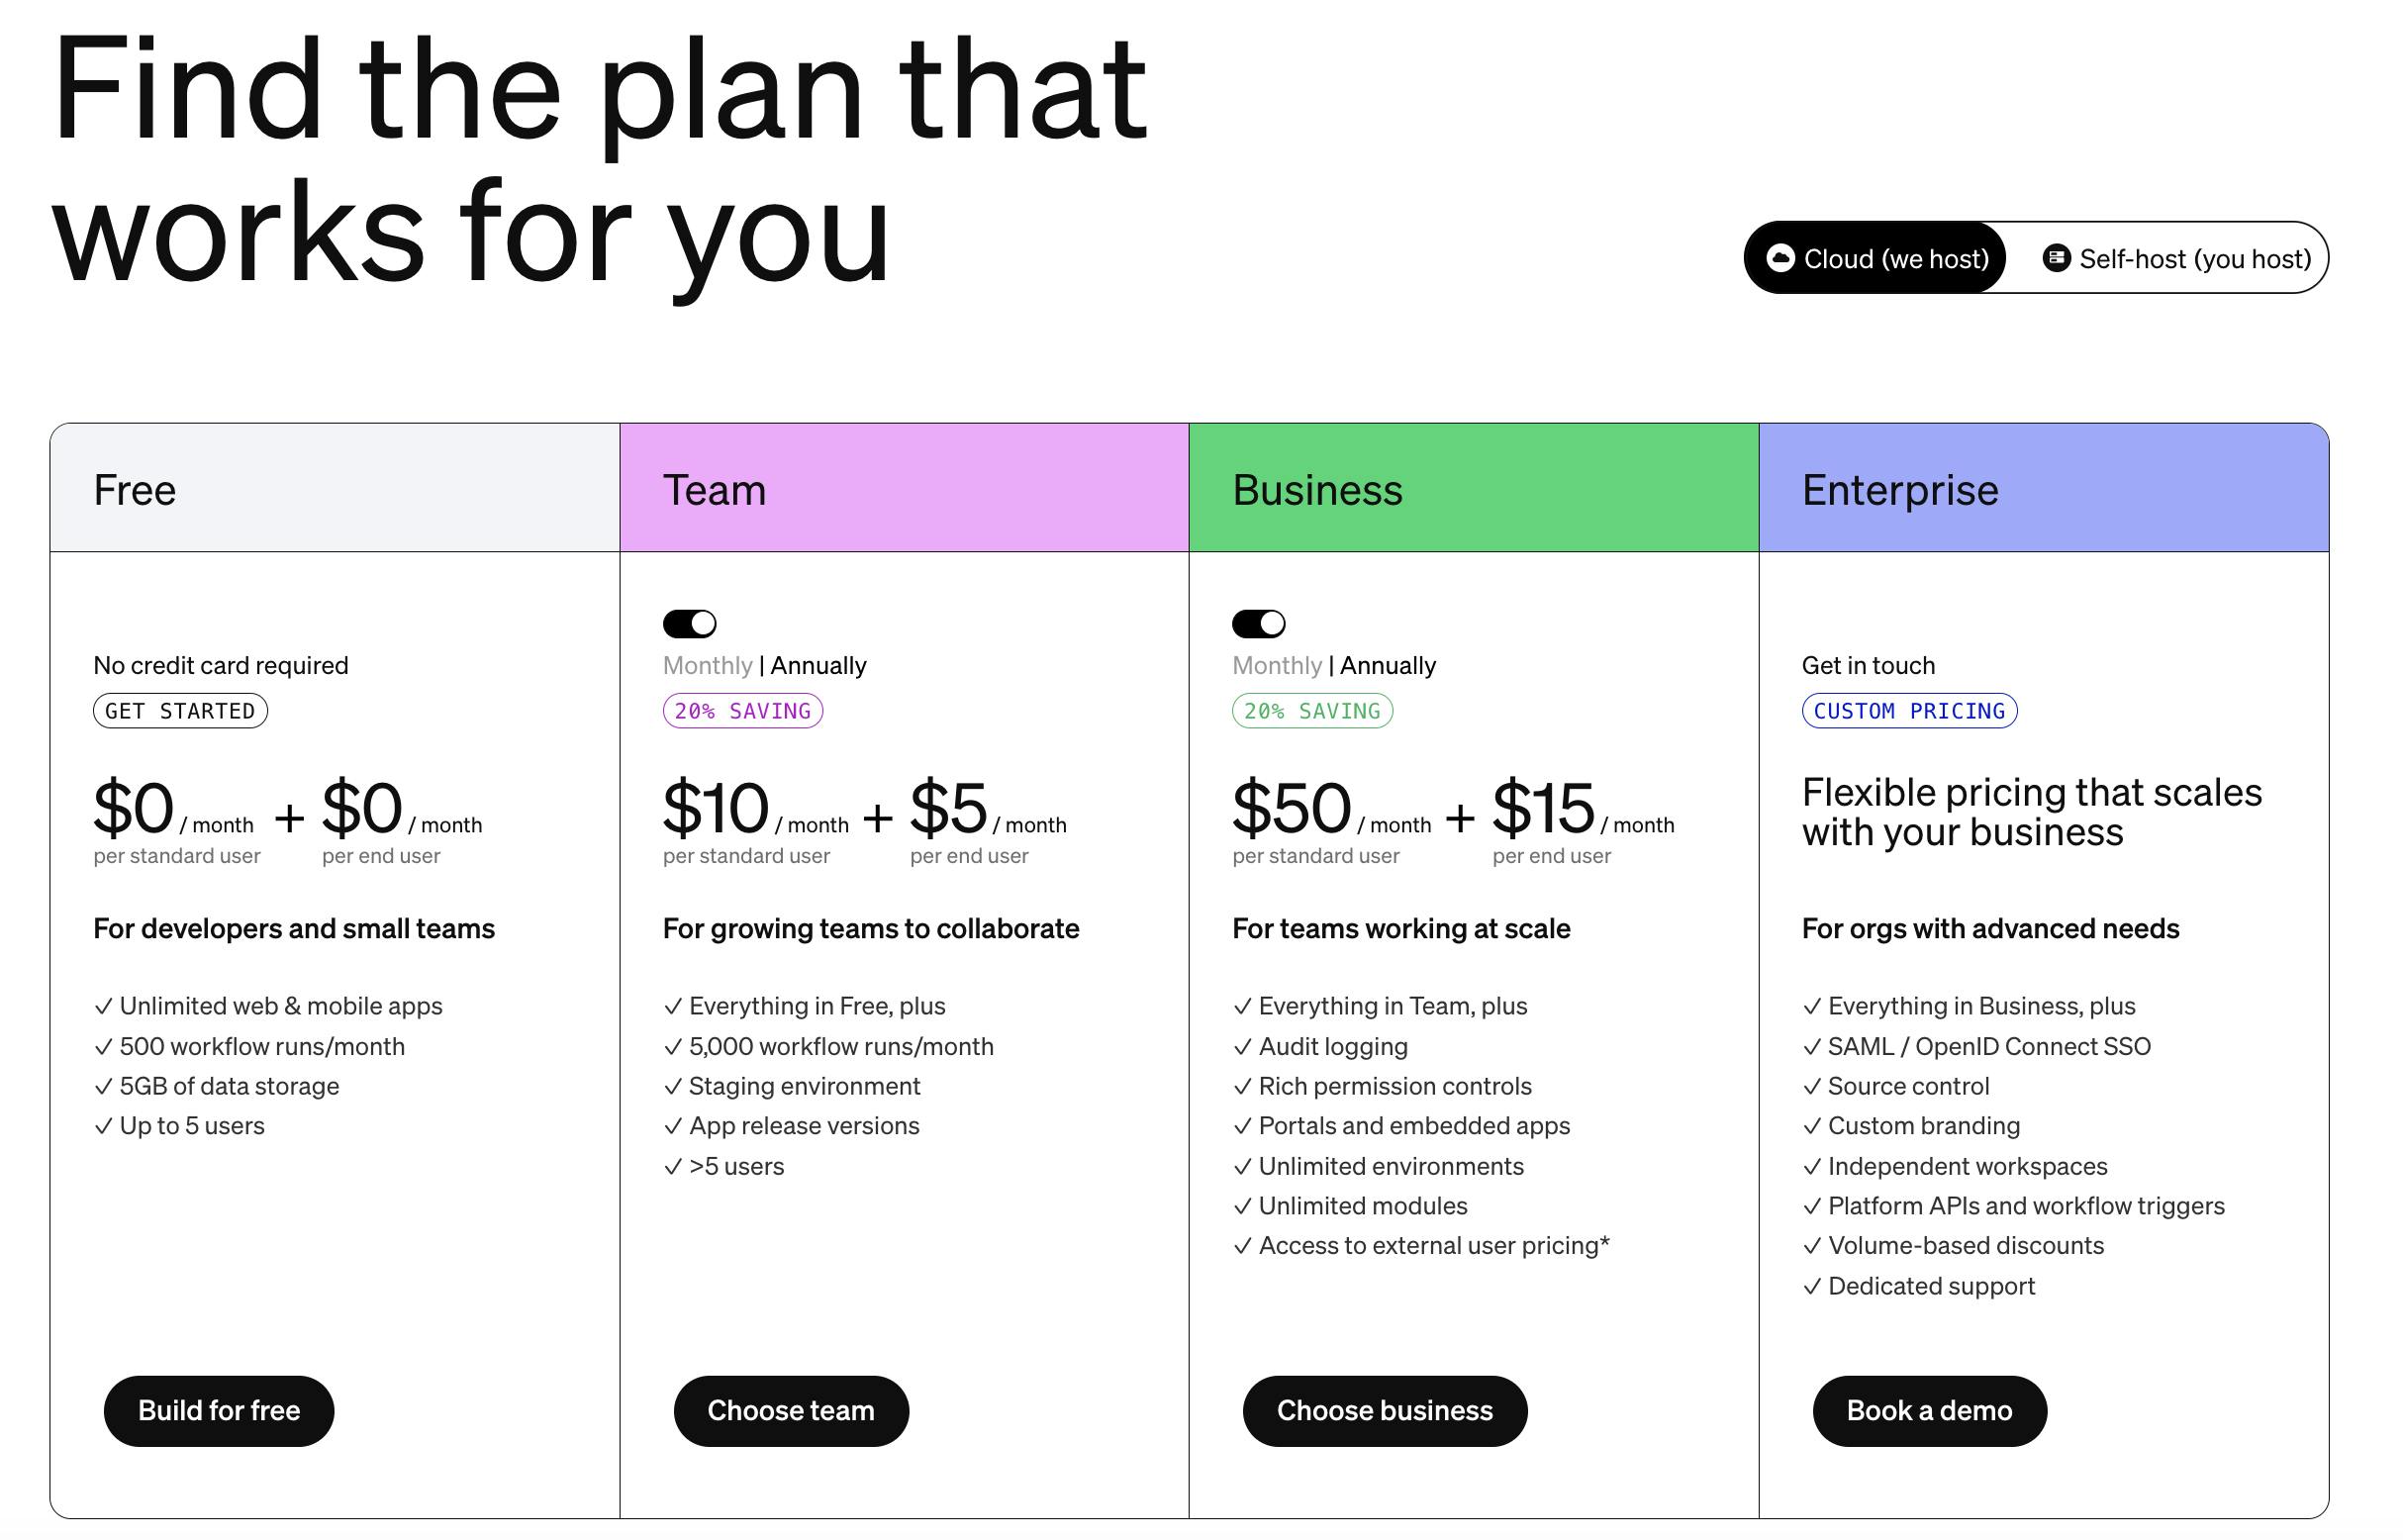Select Monthly billing under Team plan
The height and width of the screenshot is (1540, 2403).
click(707, 666)
